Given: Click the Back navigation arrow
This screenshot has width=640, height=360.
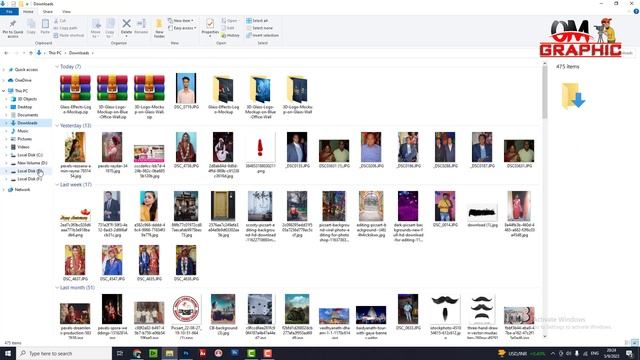Looking at the screenshot, I should tap(6, 53).
